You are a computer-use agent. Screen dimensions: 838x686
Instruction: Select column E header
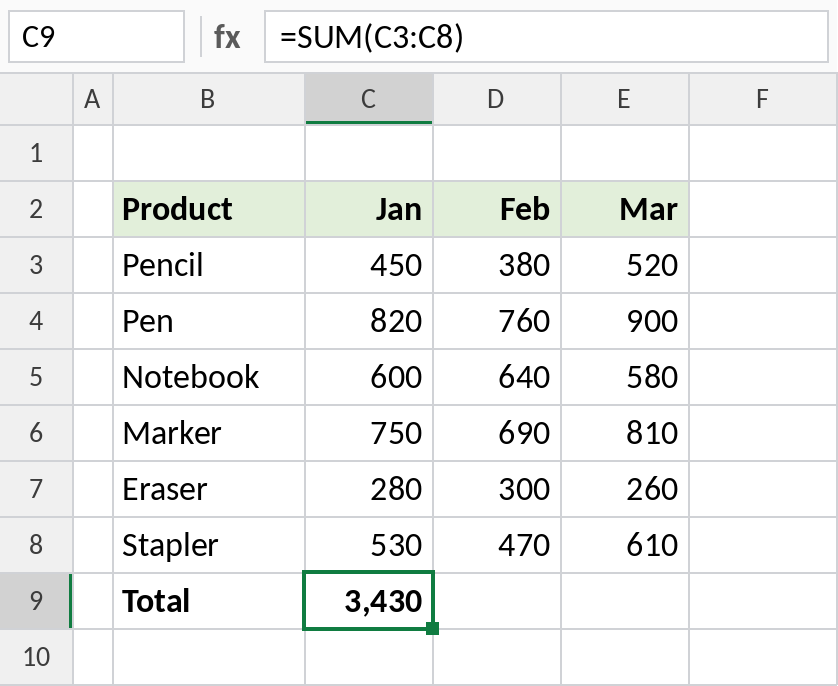pyautogui.click(x=625, y=99)
